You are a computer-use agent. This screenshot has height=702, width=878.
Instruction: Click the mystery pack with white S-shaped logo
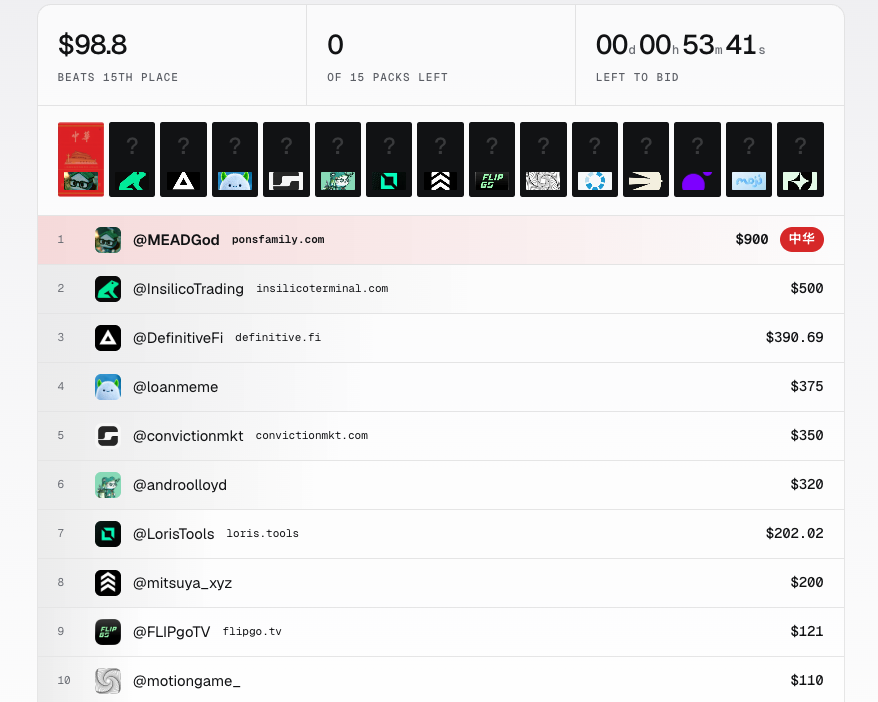(x=286, y=160)
